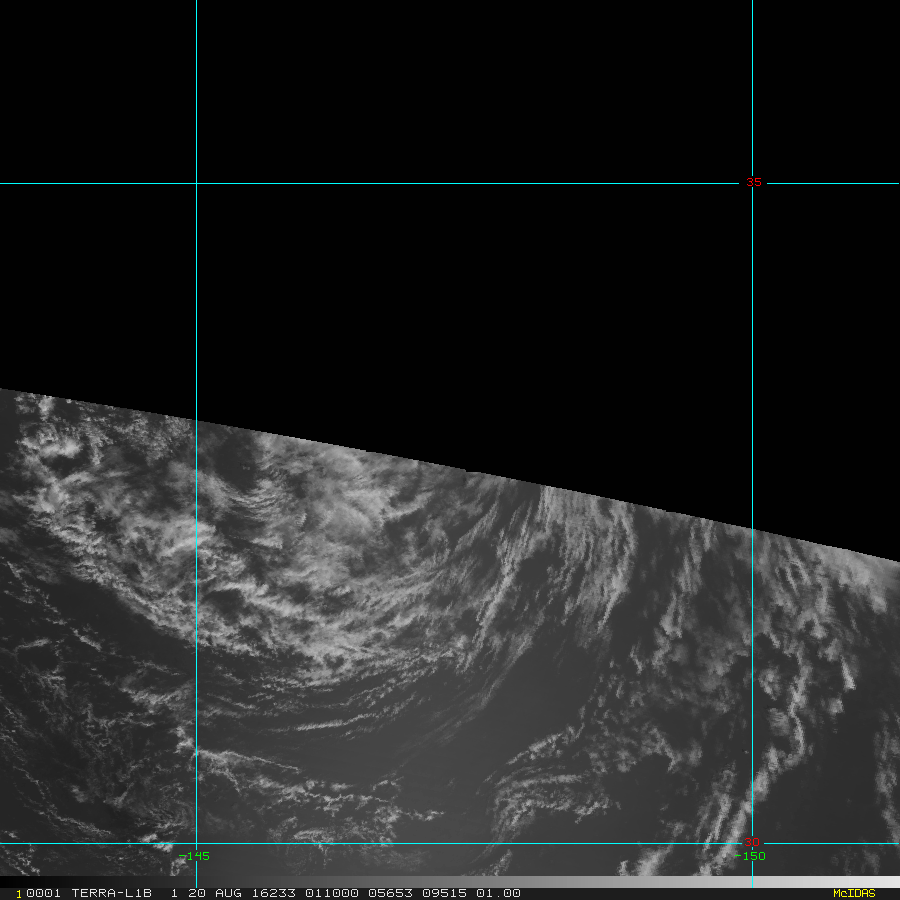The height and width of the screenshot is (900, 900).
Task: Click the 09515 value in status bar
Action: pyautogui.click(x=441, y=893)
